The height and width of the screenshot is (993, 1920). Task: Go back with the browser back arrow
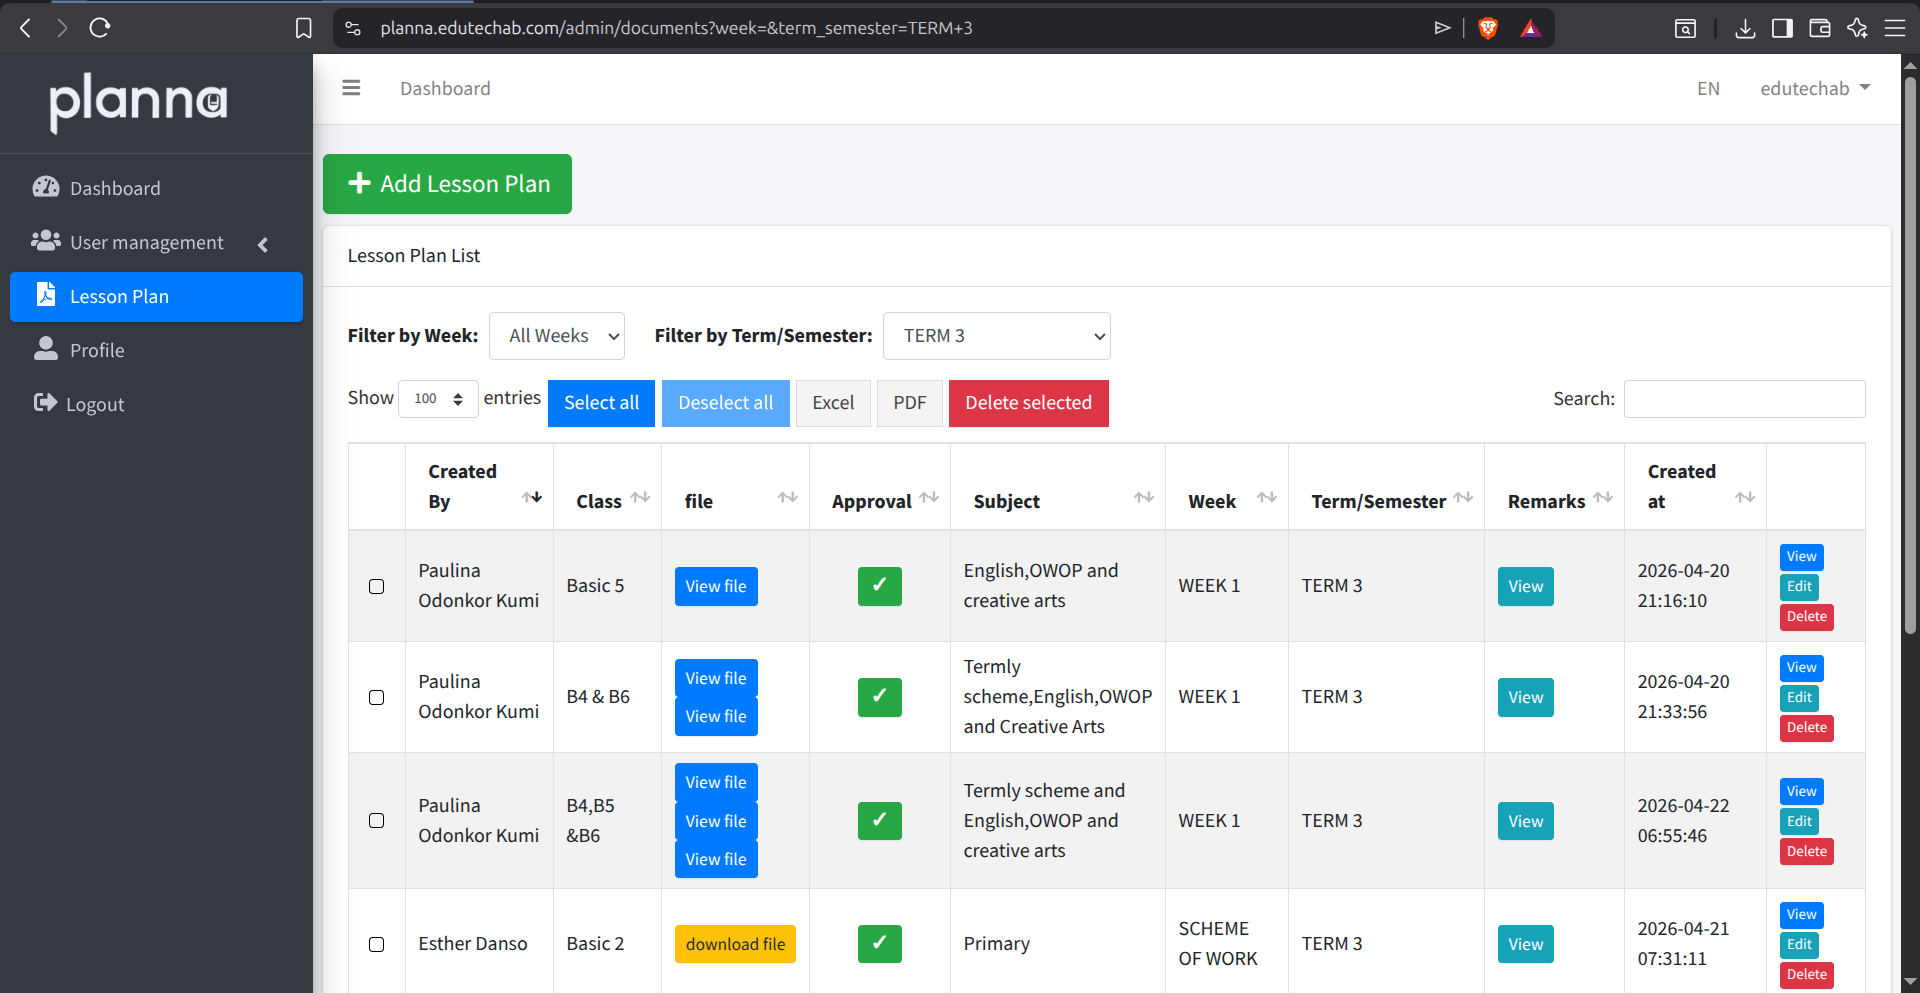pos(26,28)
